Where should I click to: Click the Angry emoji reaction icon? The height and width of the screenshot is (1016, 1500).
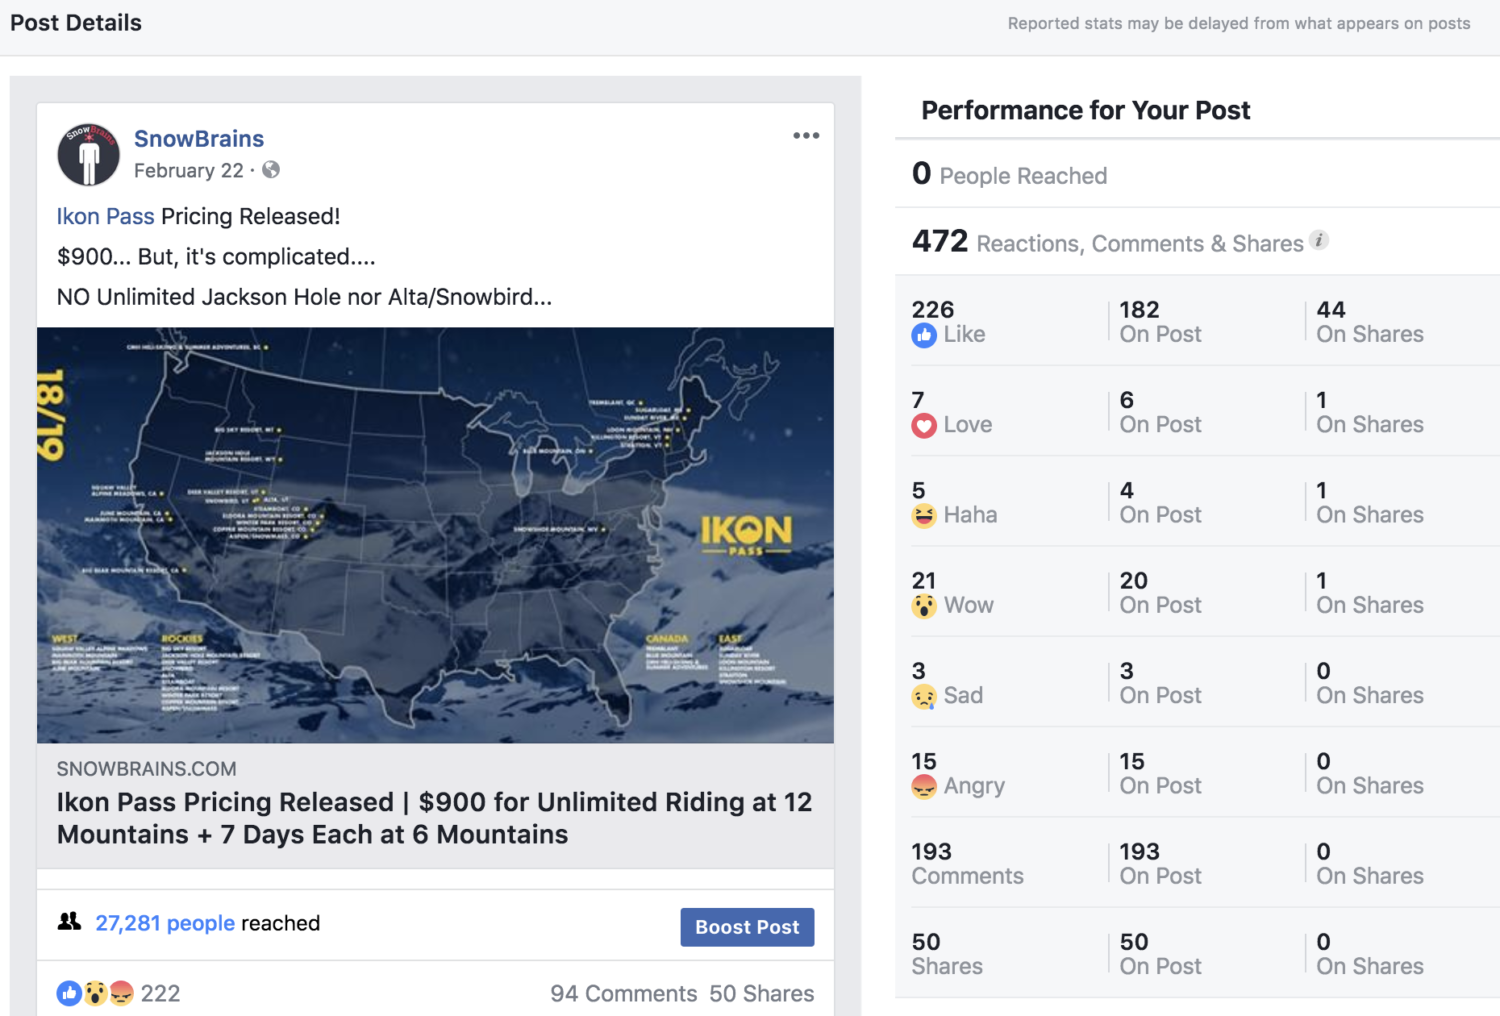[x=924, y=787]
